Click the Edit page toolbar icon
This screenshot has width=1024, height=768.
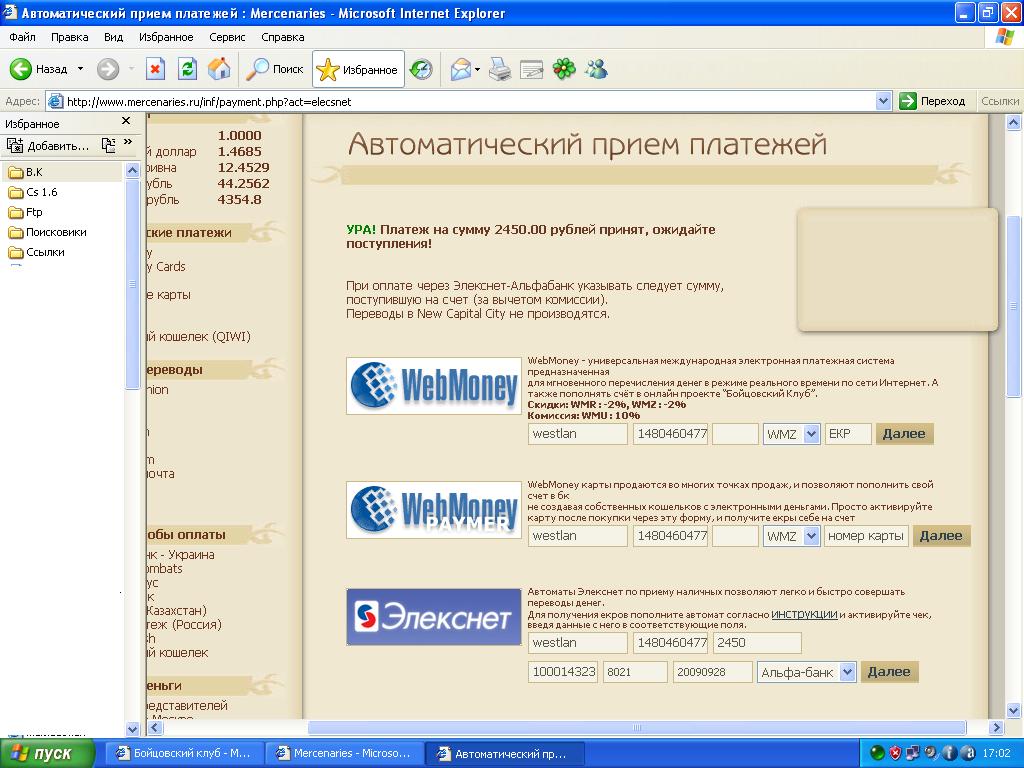[x=532, y=69]
